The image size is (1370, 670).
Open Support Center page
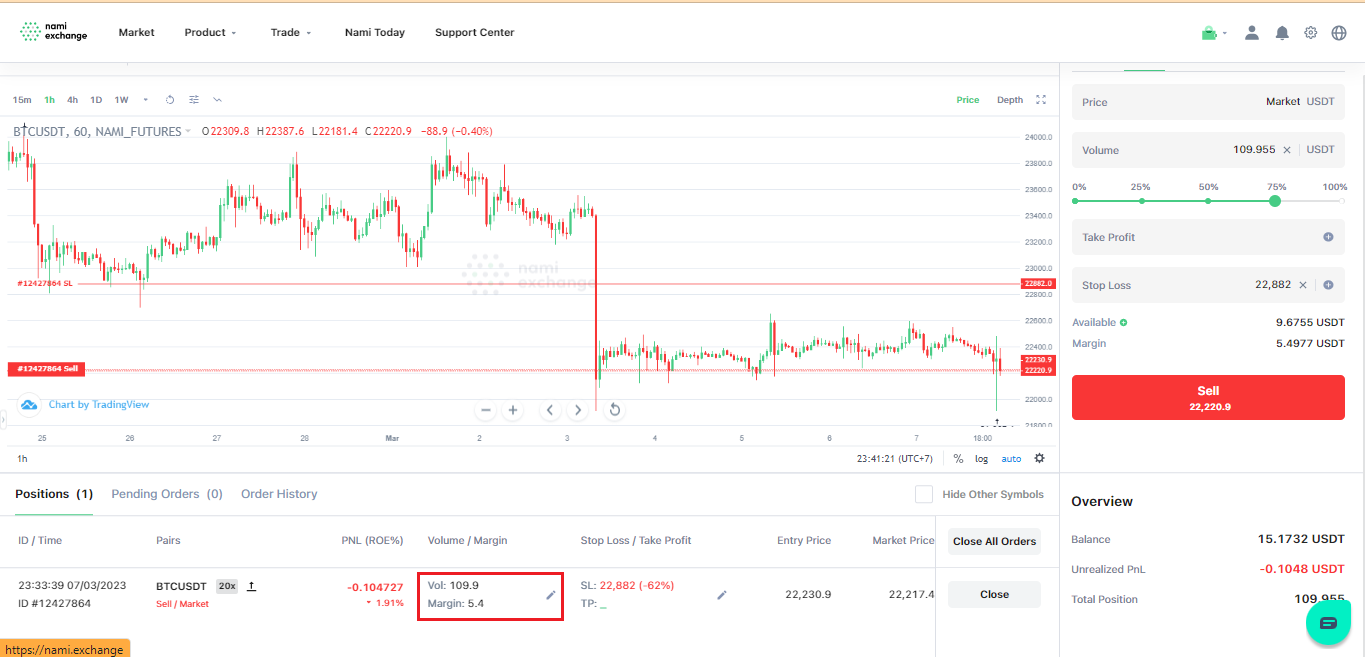[475, 33]
